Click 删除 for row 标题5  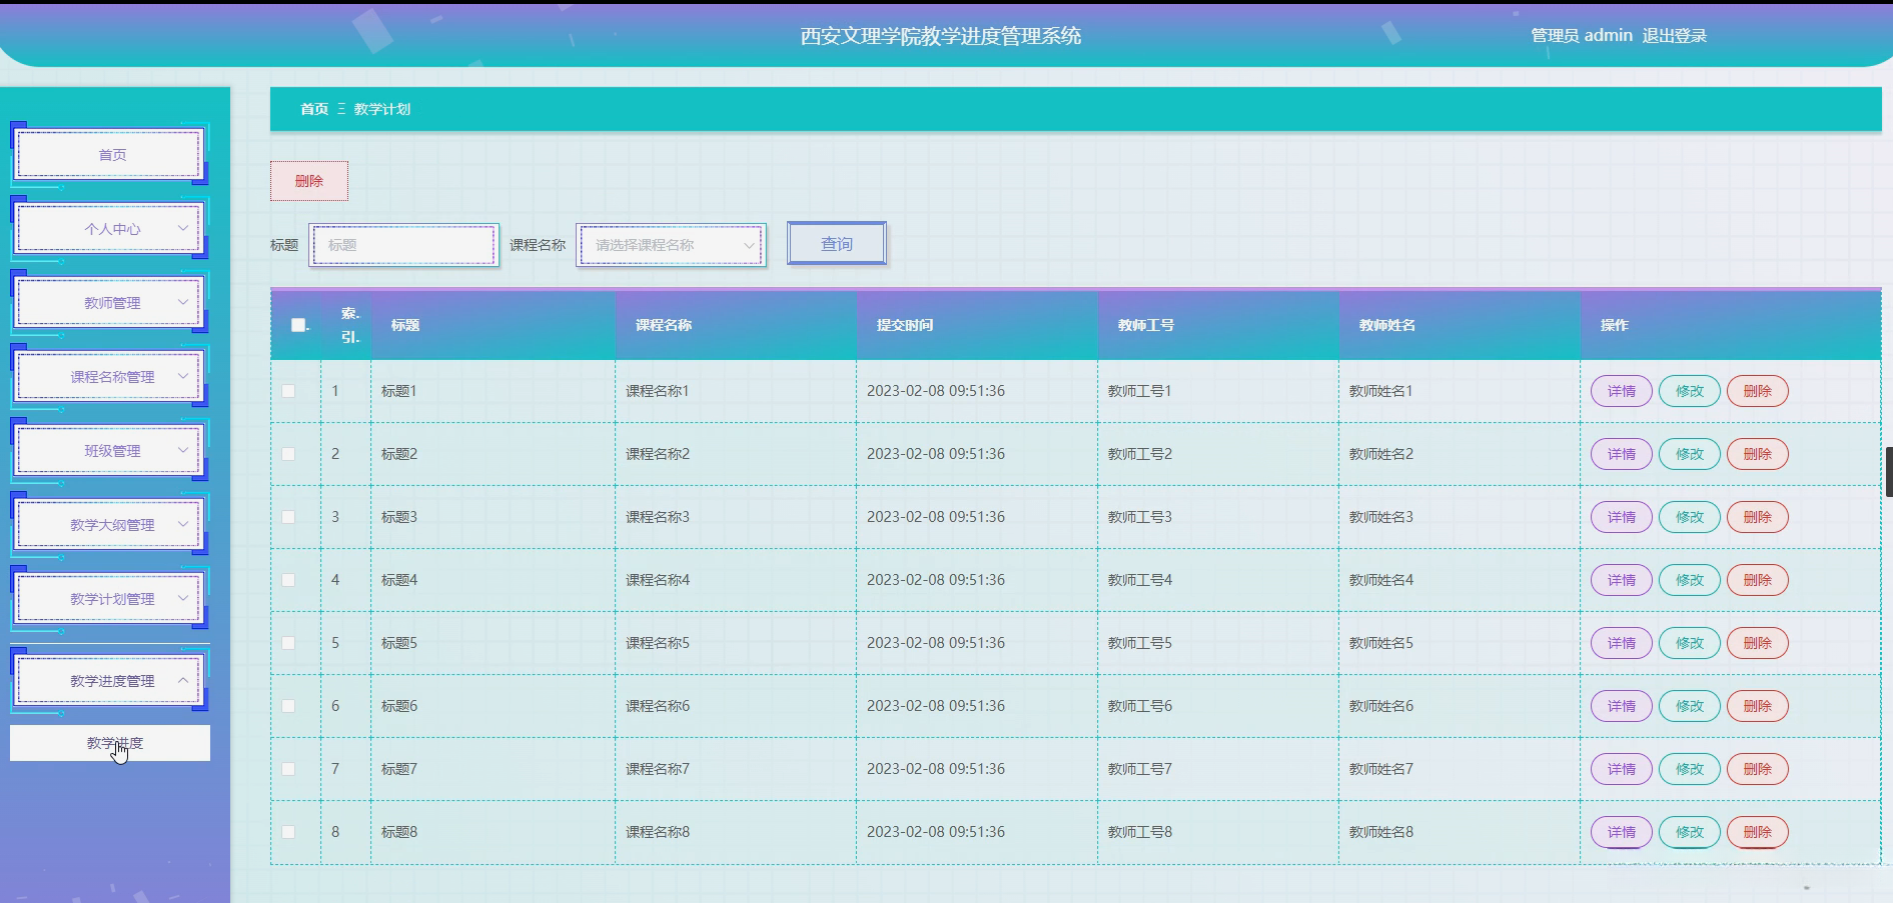click(1757, 643)
